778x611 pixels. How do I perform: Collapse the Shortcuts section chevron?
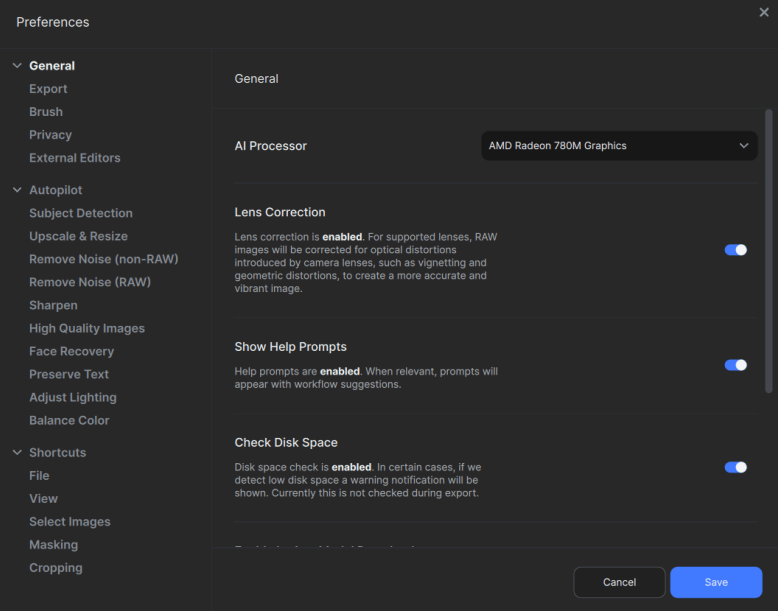(x=17, y=452)
